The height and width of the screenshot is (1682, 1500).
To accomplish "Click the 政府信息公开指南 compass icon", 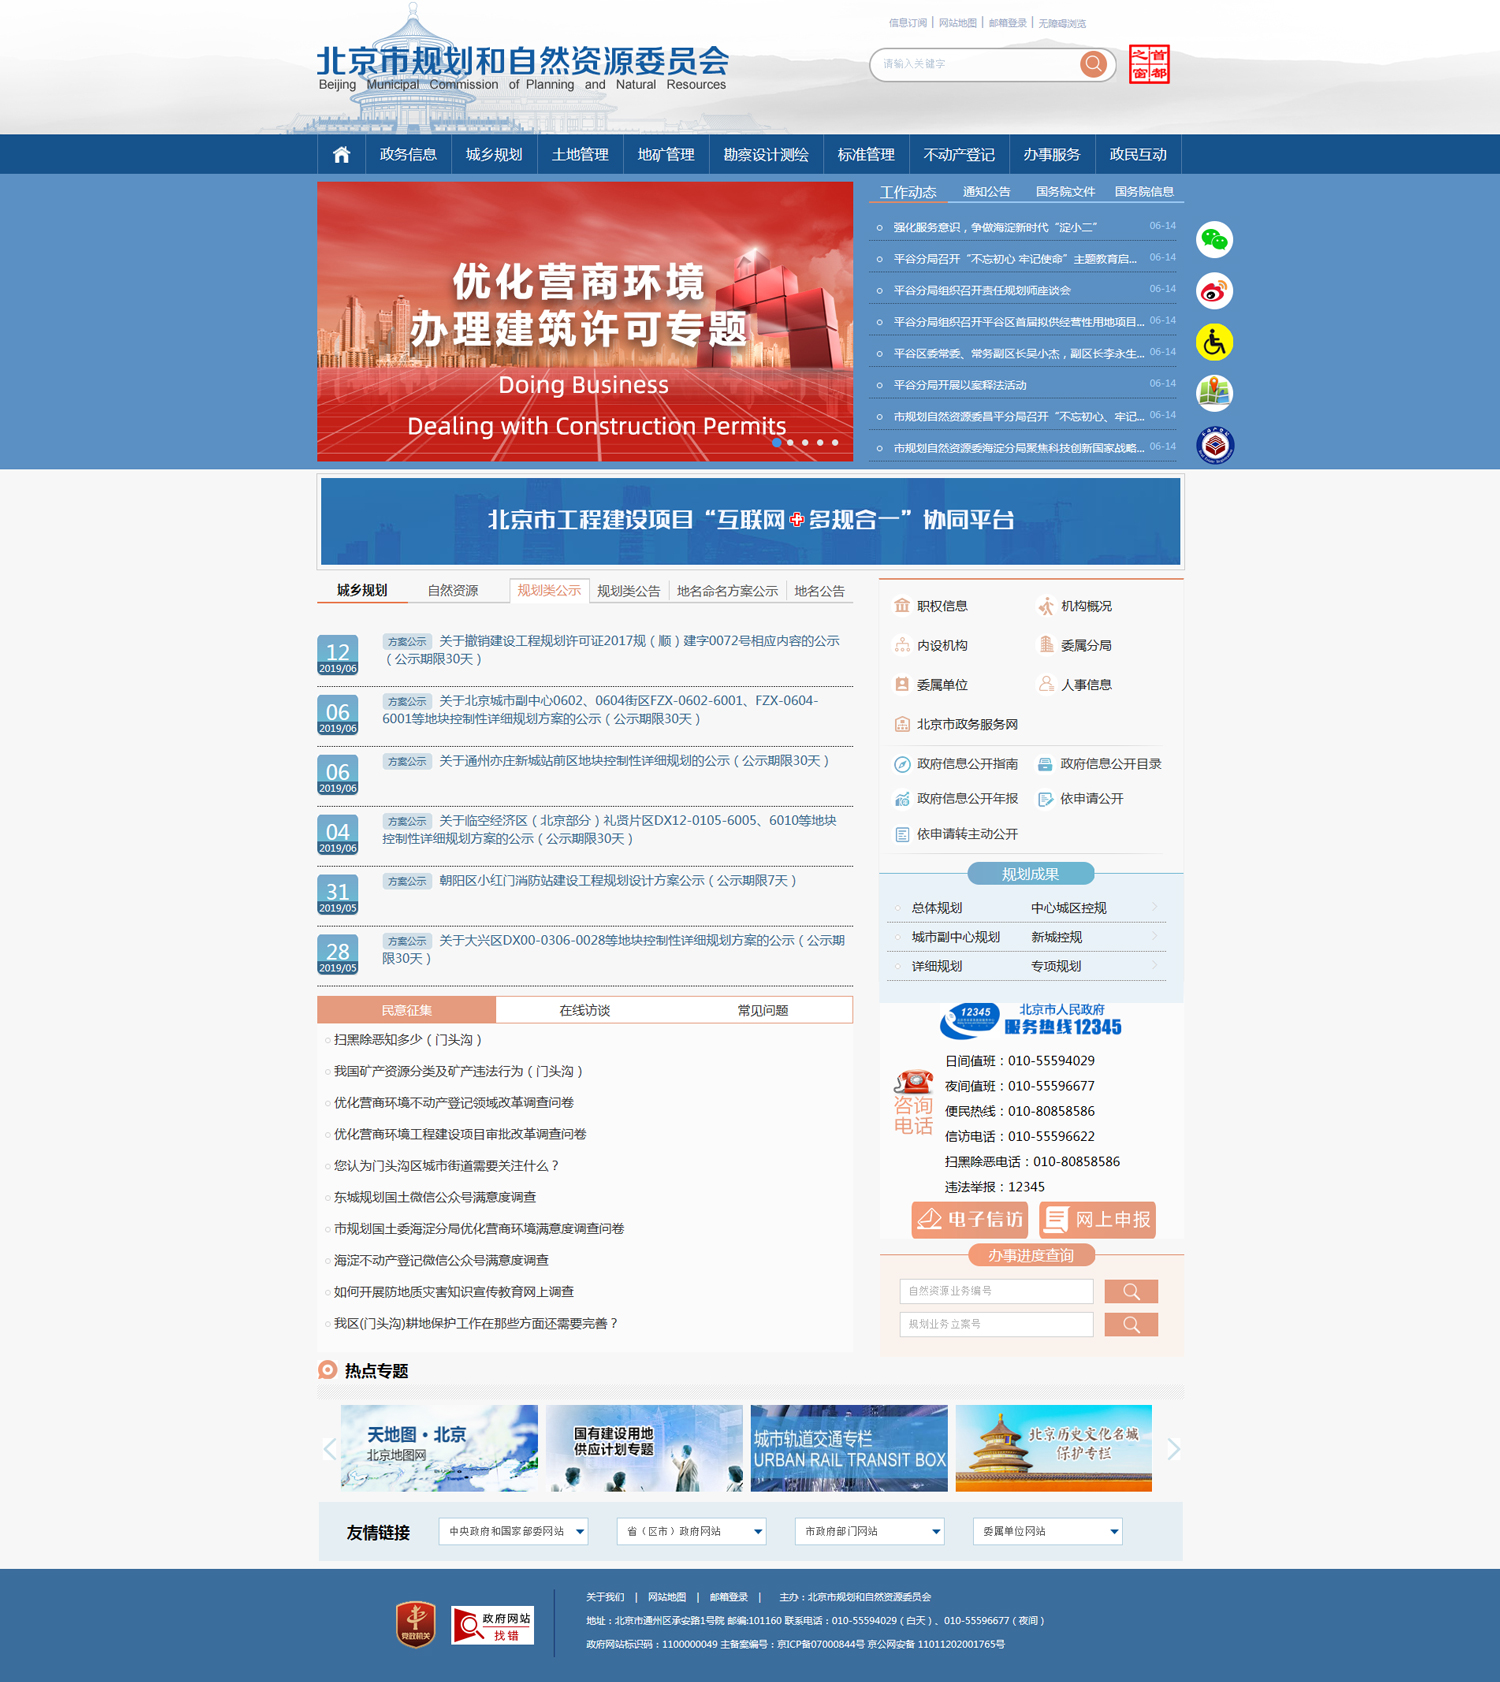I will pyautogui.click(x=902, y=764).
